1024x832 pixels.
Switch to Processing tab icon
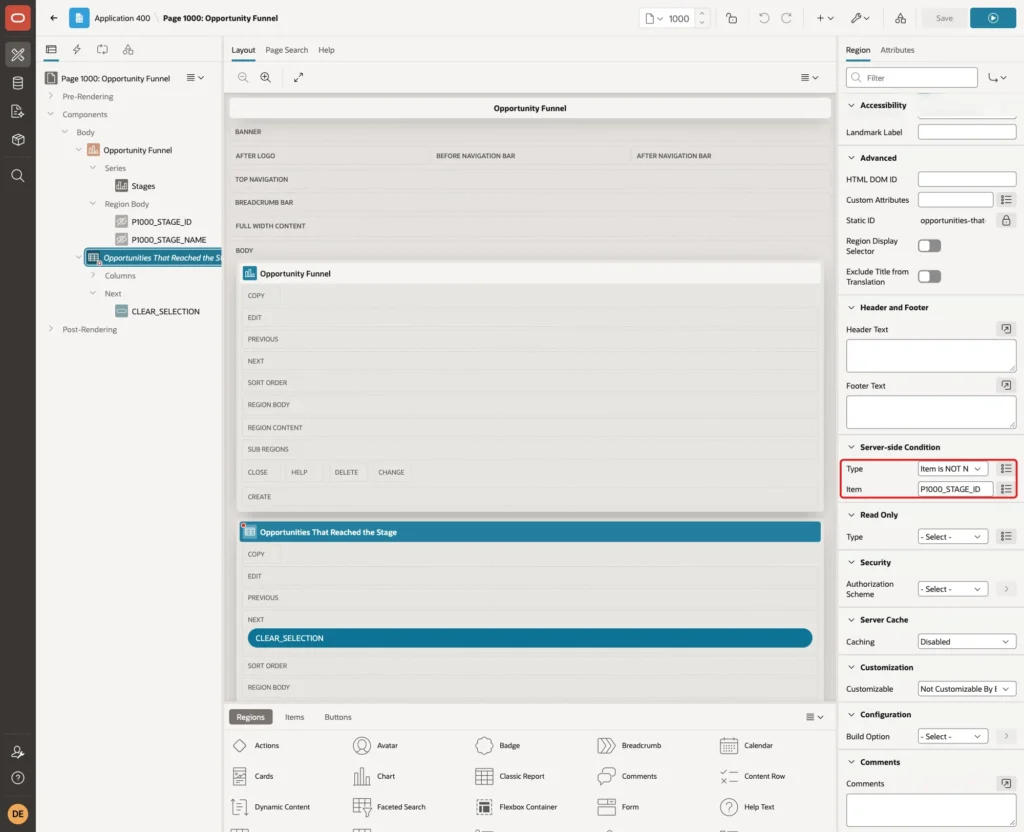point(103,50)
